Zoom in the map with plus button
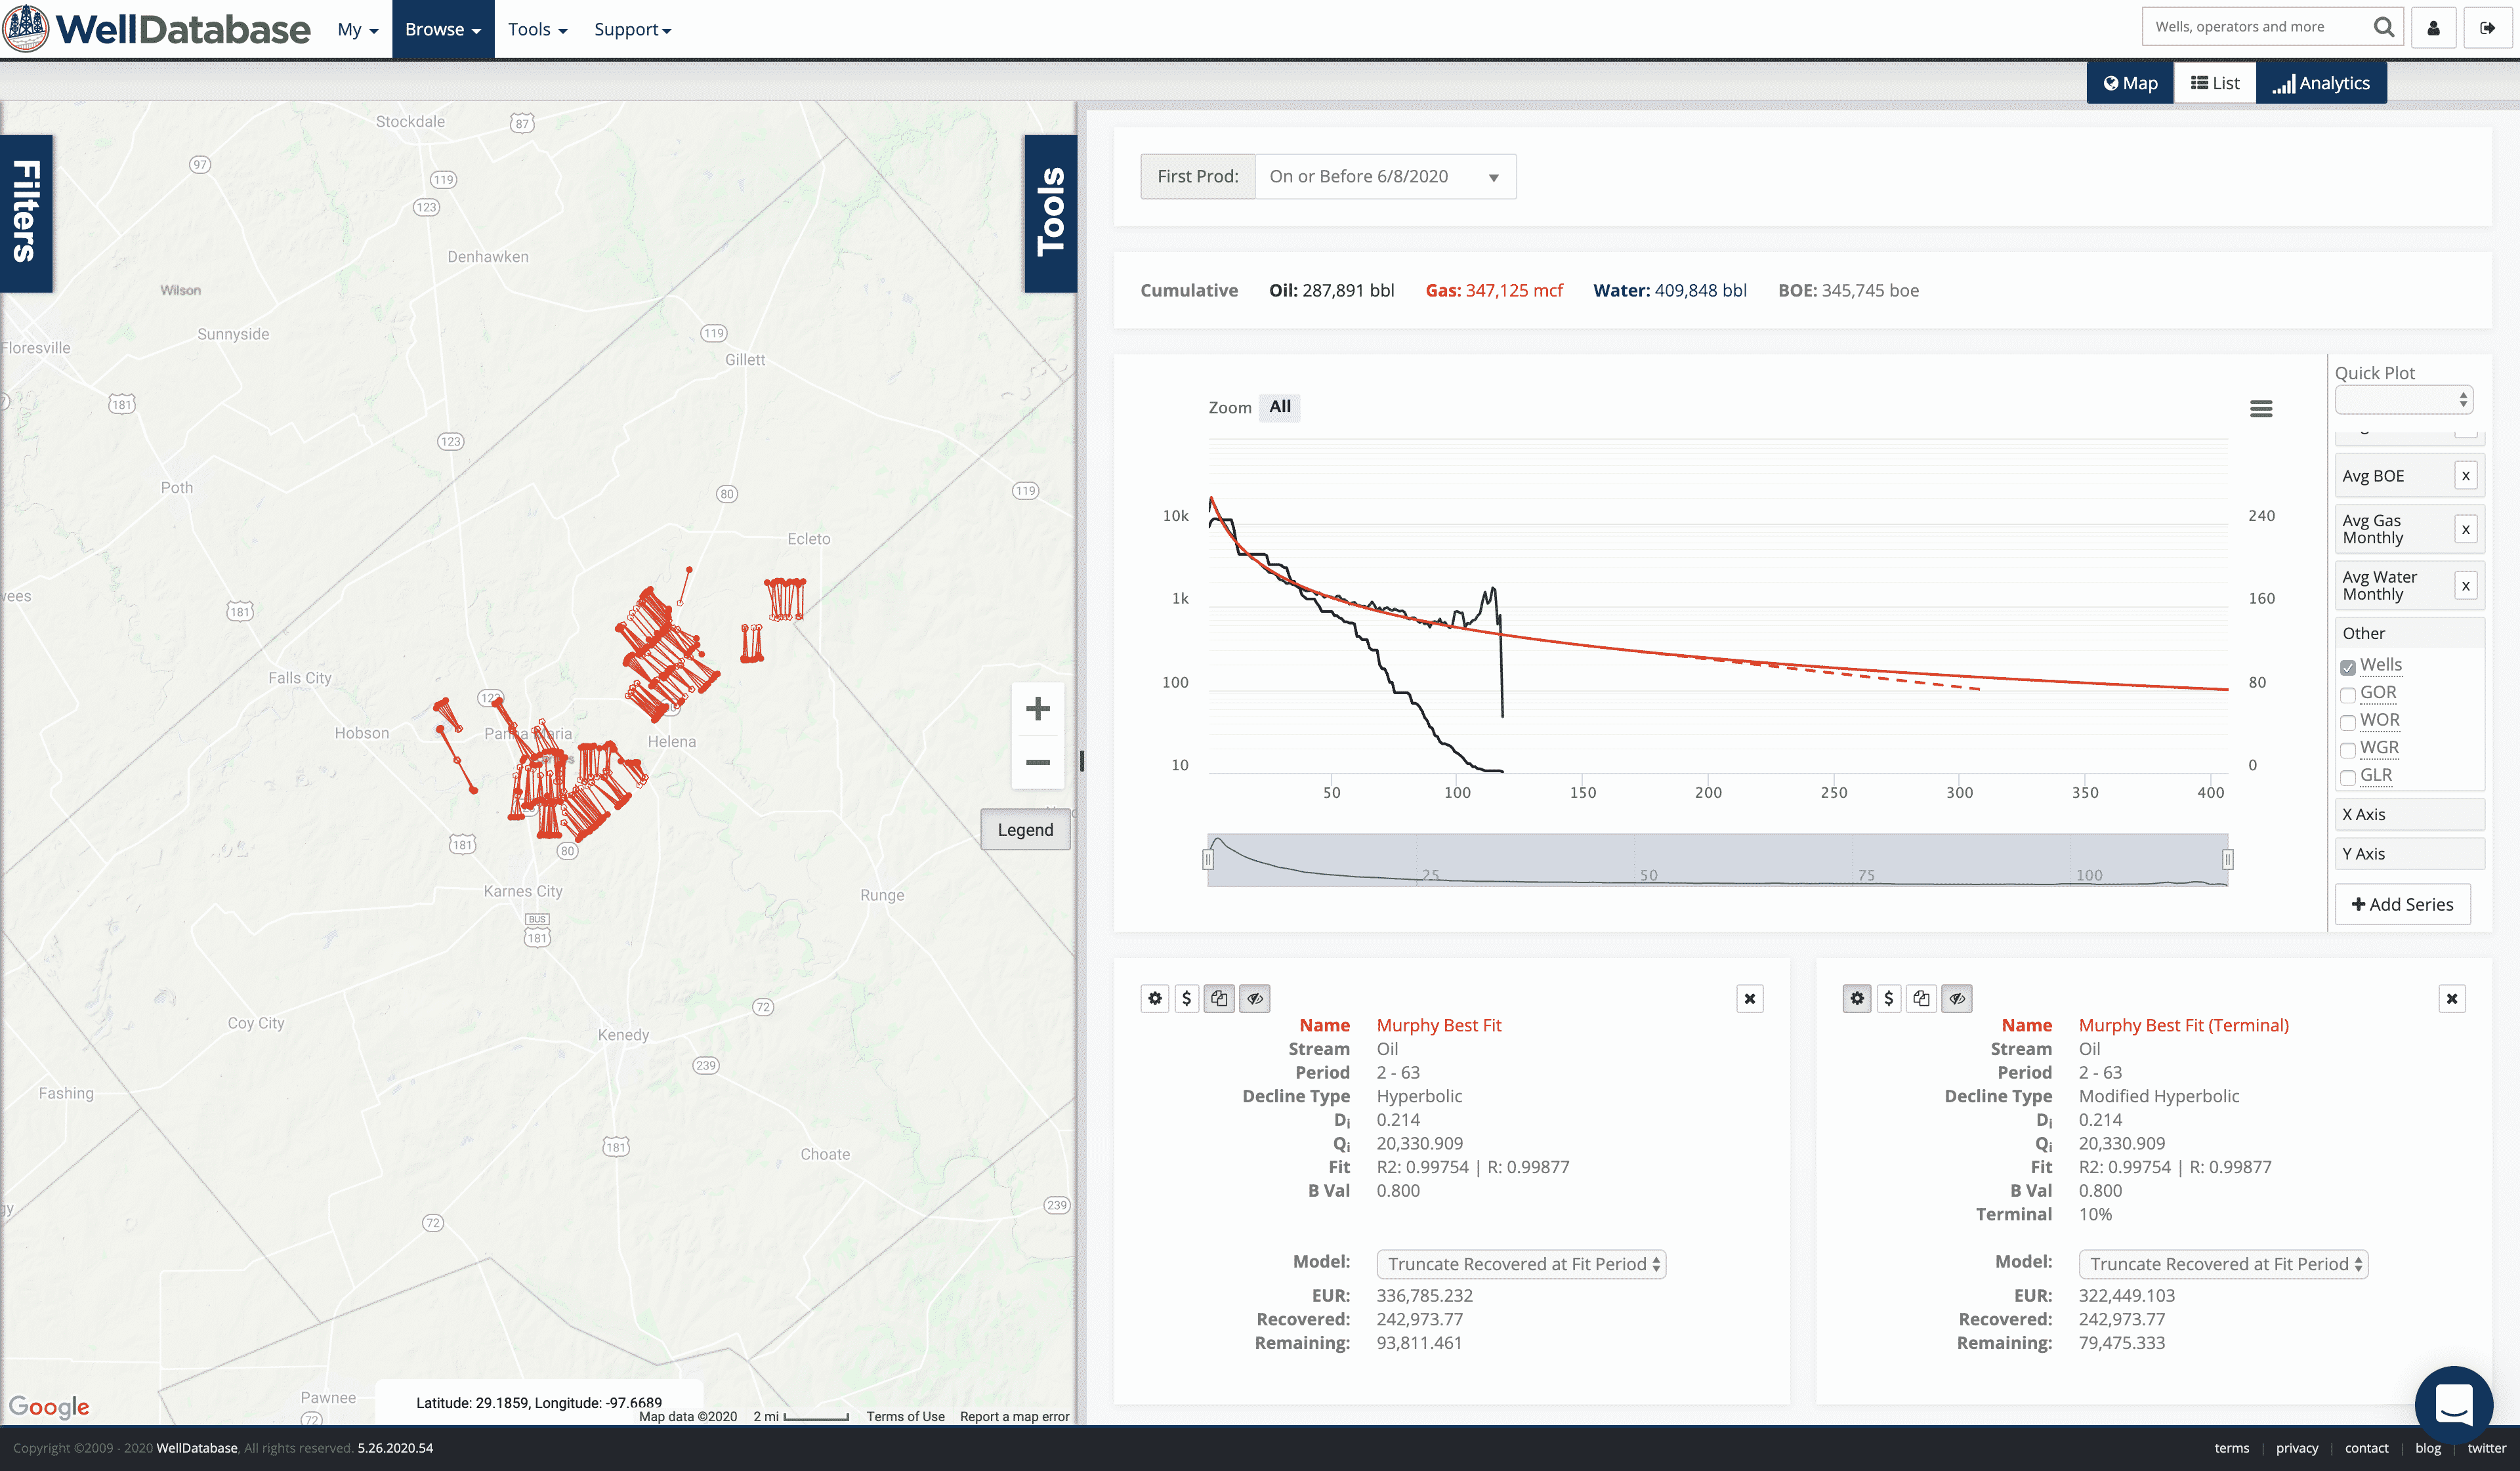 click(x=1037, y=709)
